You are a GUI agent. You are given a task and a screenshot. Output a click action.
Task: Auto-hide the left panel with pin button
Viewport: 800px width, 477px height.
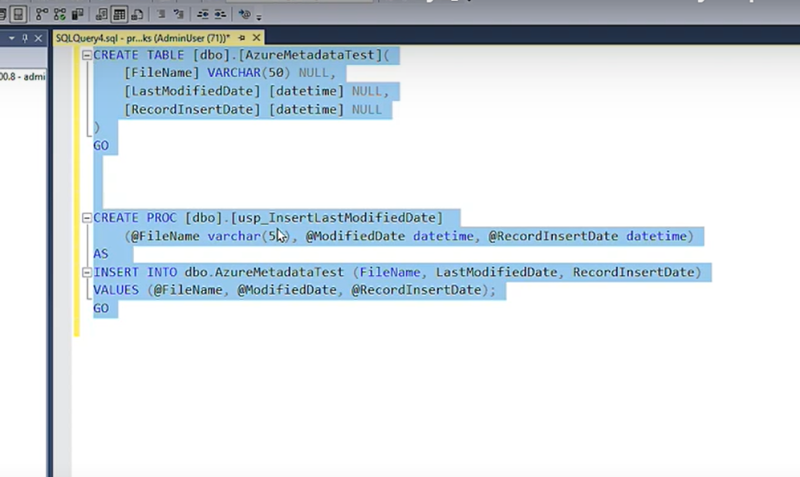[26, 37]
